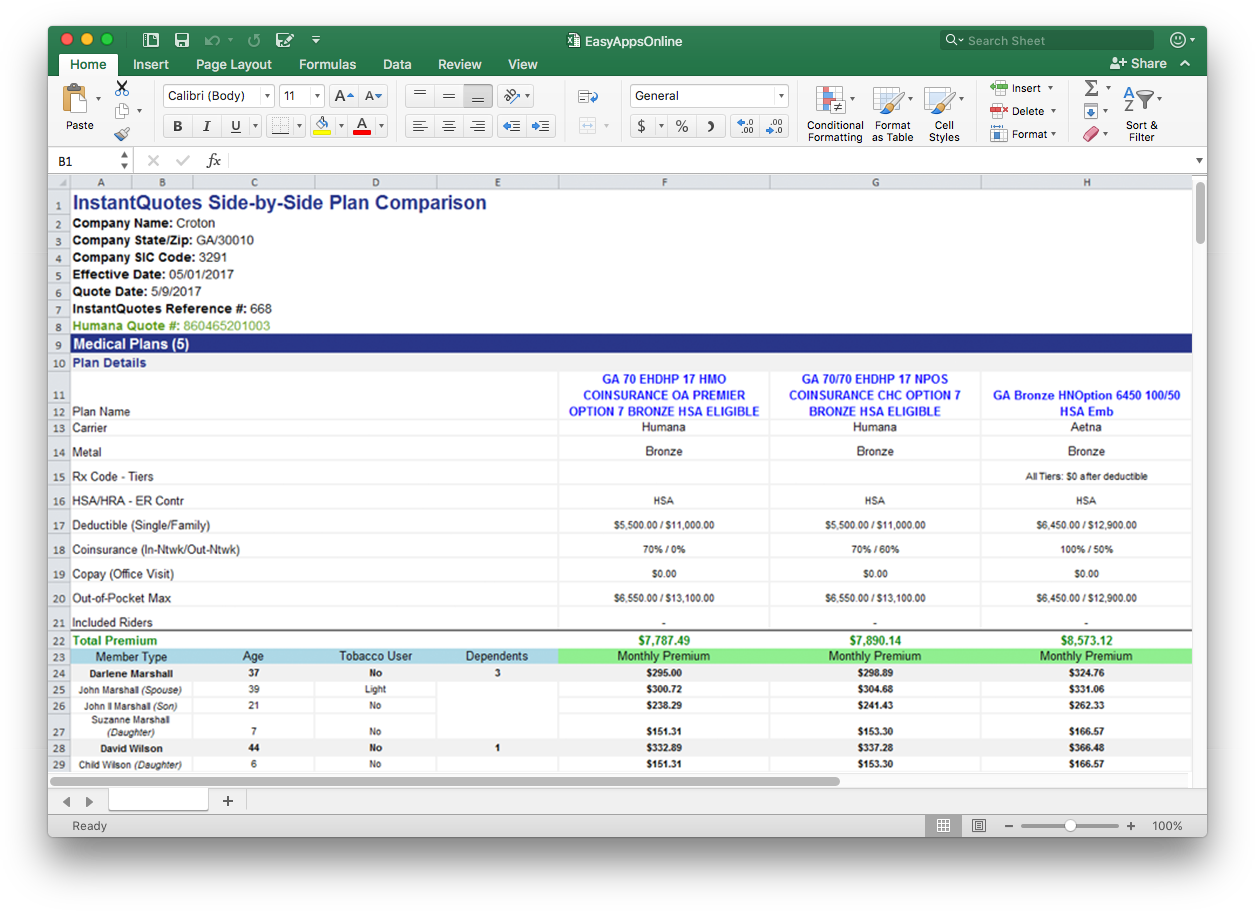Click the Save icon in title bar
Image resolution: width=1255 pixels, height=911 pixels.
(x=182, y=40)
